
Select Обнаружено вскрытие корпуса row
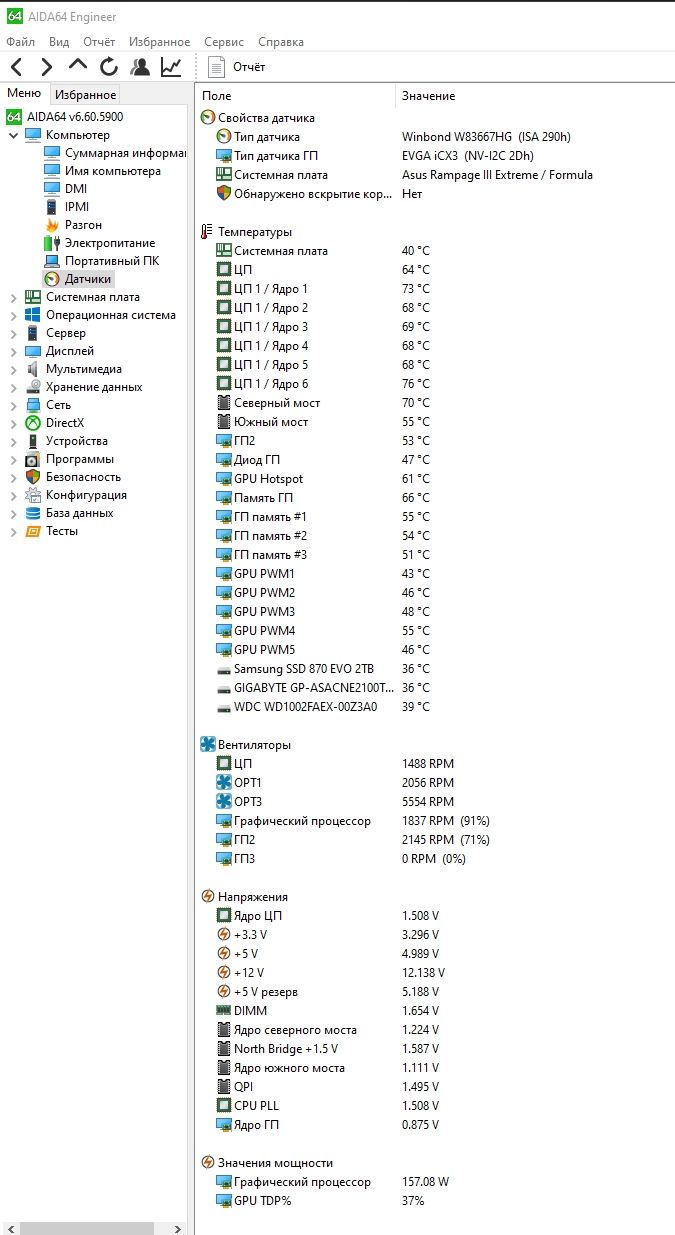pyautogui.click(x=435, y=194)
